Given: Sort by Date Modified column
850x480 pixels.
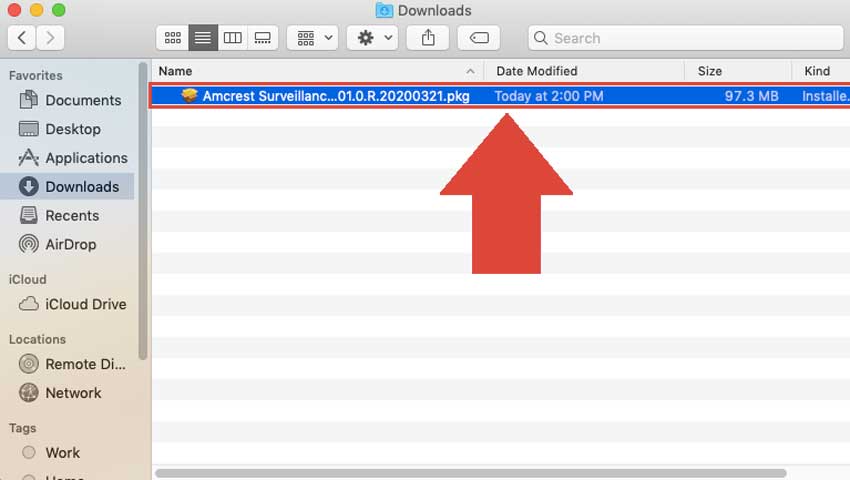Looking at the screenshot, I should 585,71.
